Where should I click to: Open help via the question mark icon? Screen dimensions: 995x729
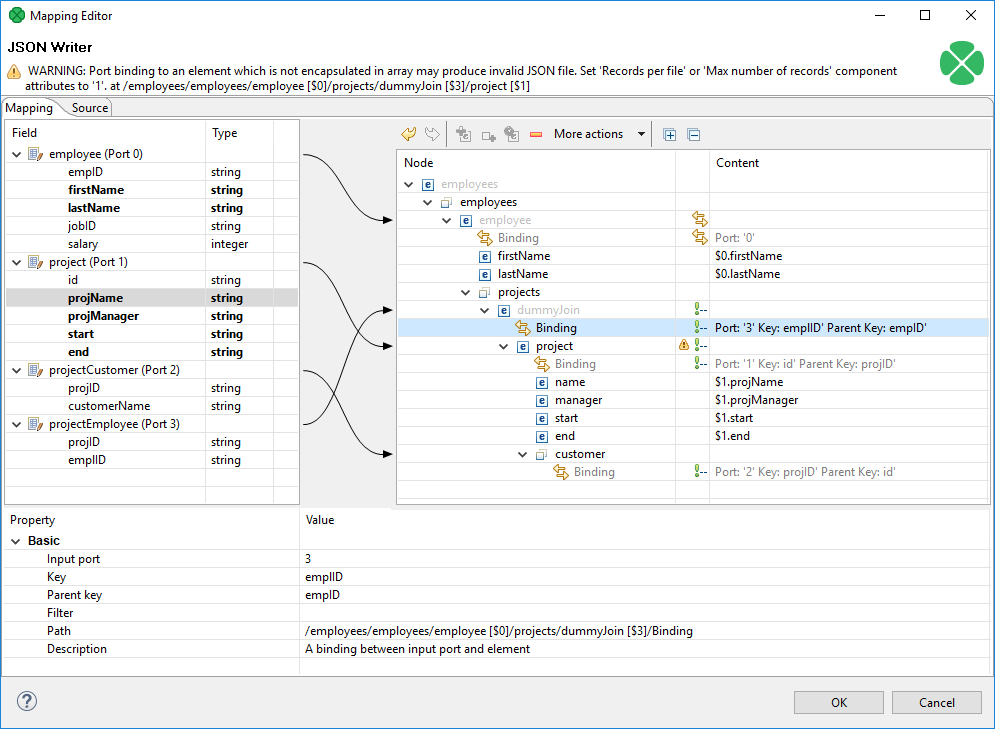pyautogui.click(x=26, y=701)
